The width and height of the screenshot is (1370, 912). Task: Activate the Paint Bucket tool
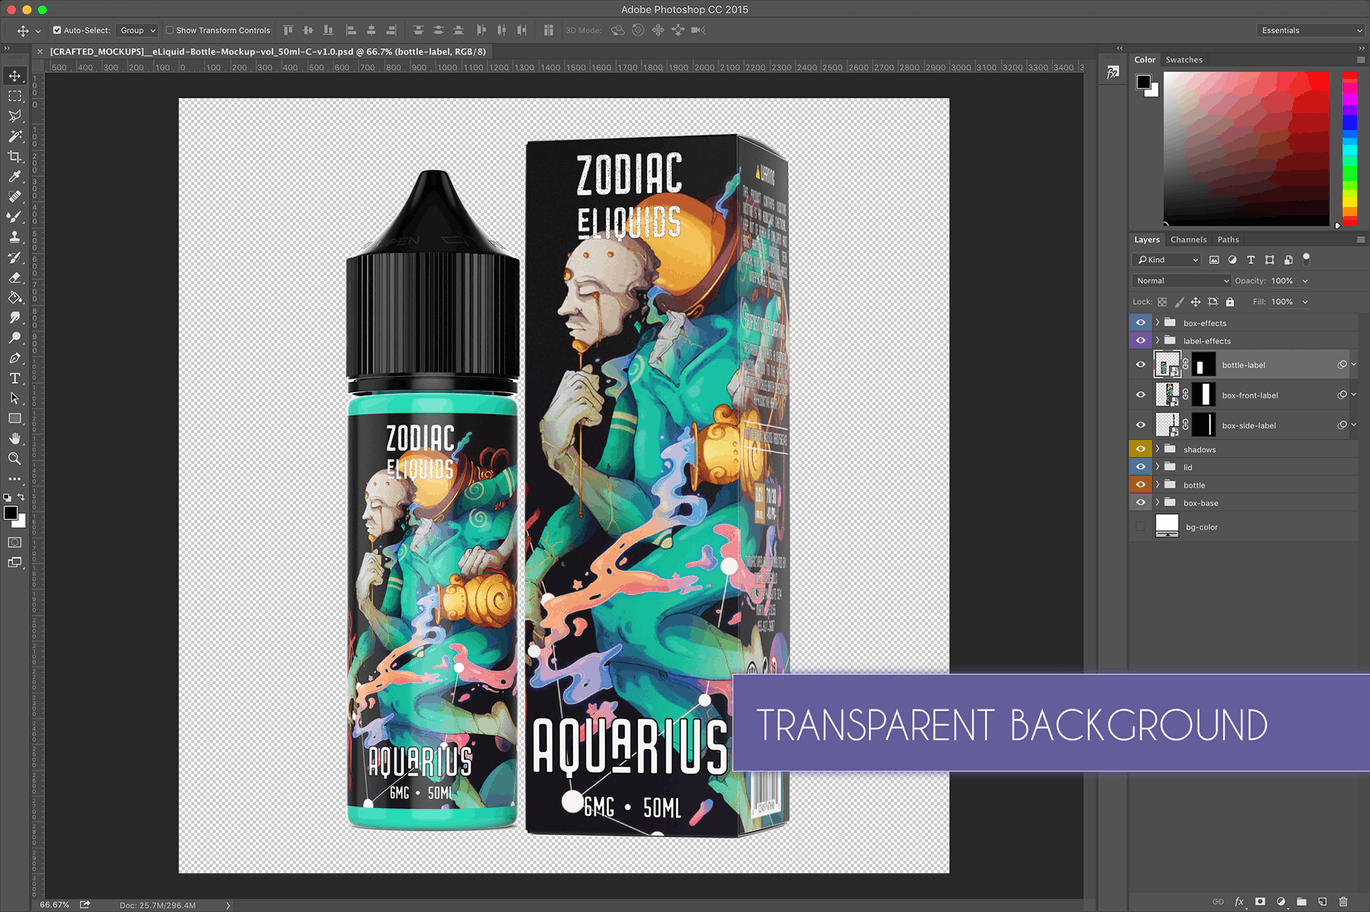15,297
